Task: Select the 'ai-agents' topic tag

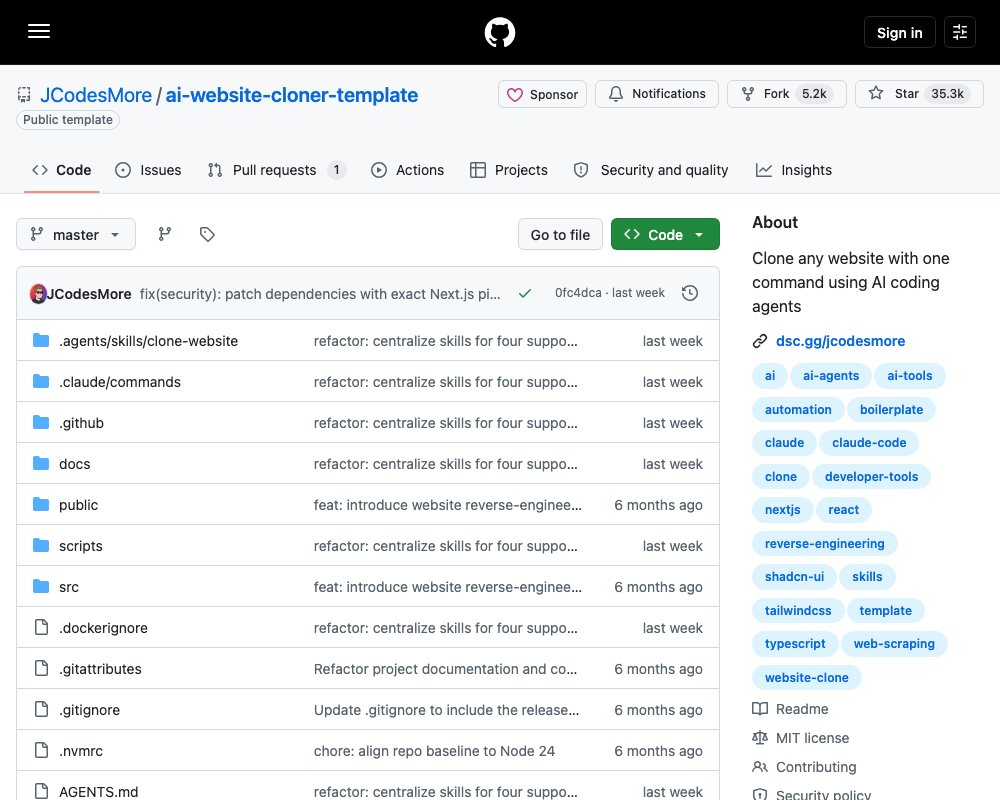Action: click(x=831, y=376)
